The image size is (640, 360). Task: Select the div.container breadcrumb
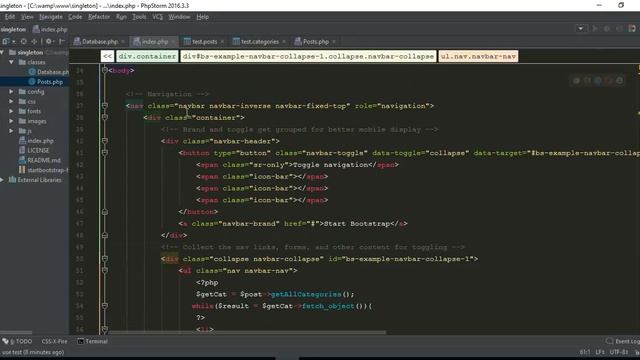pyautogui.click(x=147, y=56)
